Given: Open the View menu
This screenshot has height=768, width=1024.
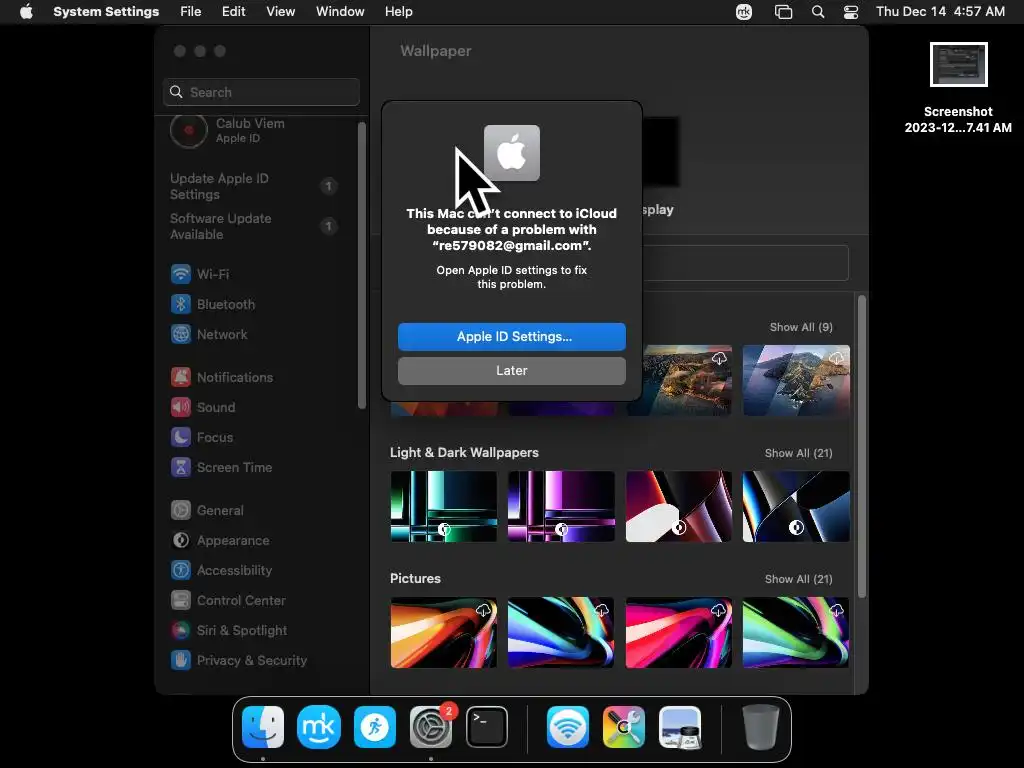Looking at the screenshot, I should click(281, 12).
